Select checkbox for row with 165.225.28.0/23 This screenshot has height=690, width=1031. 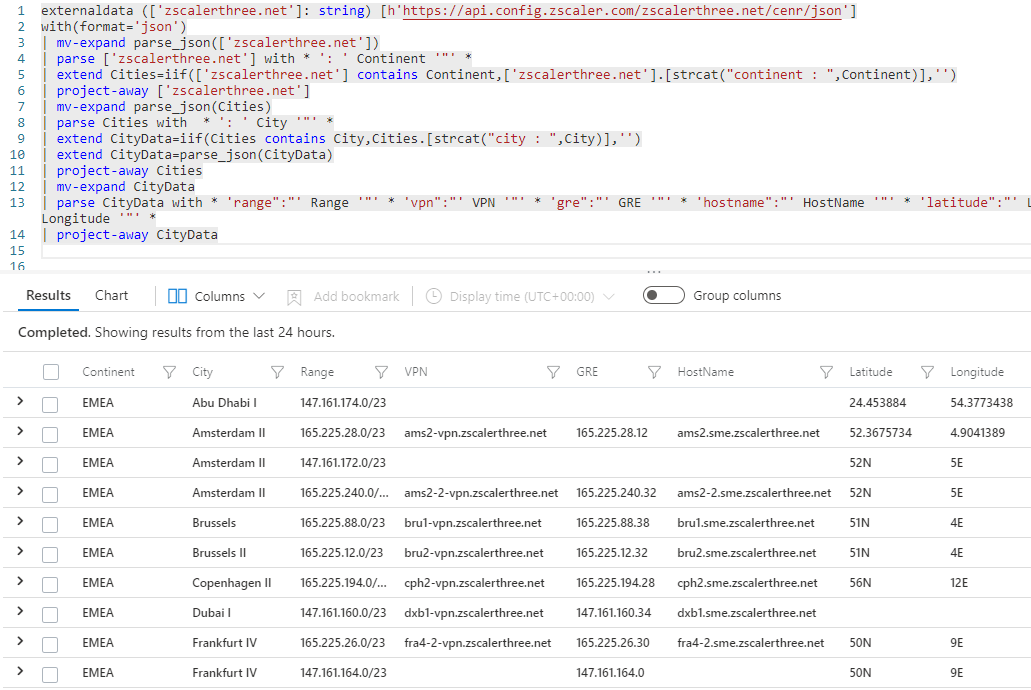(50, 434)
